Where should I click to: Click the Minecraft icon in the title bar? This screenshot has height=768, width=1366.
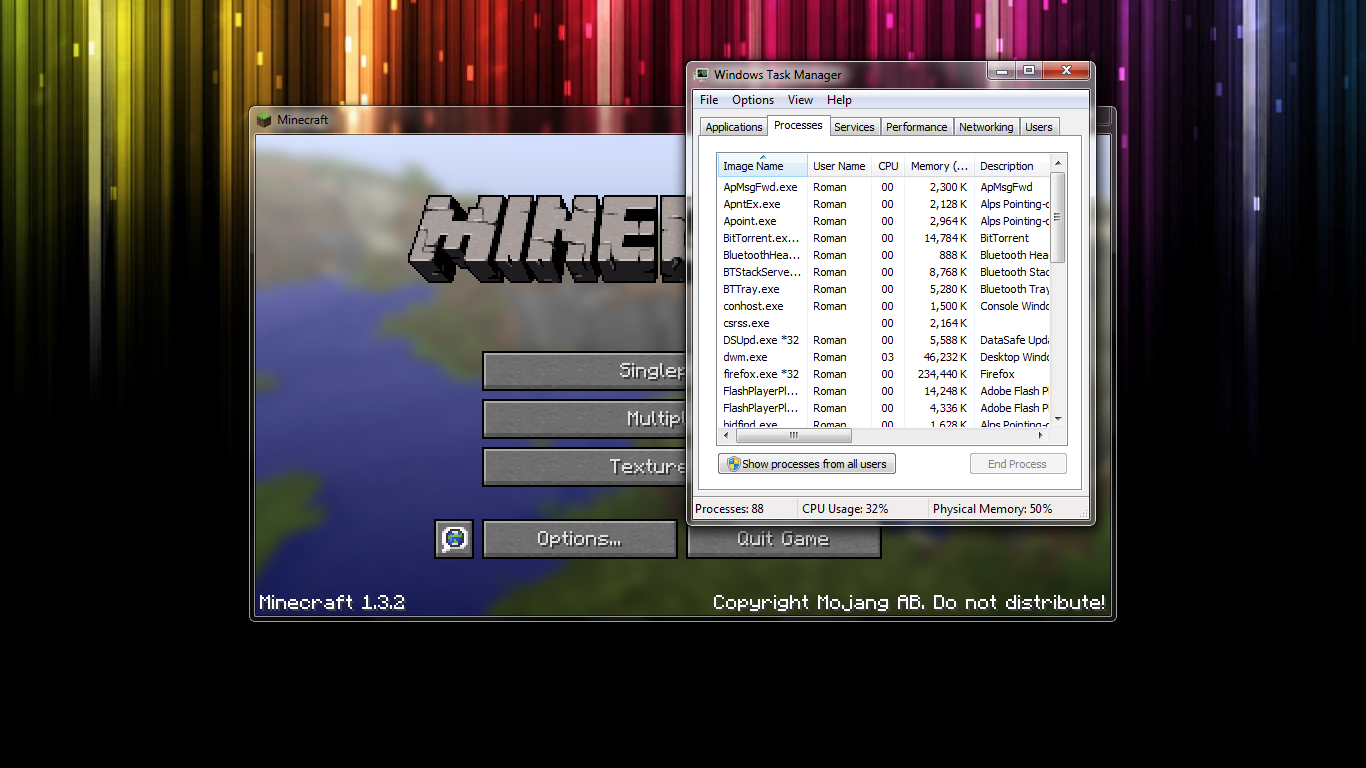(264, 120)
